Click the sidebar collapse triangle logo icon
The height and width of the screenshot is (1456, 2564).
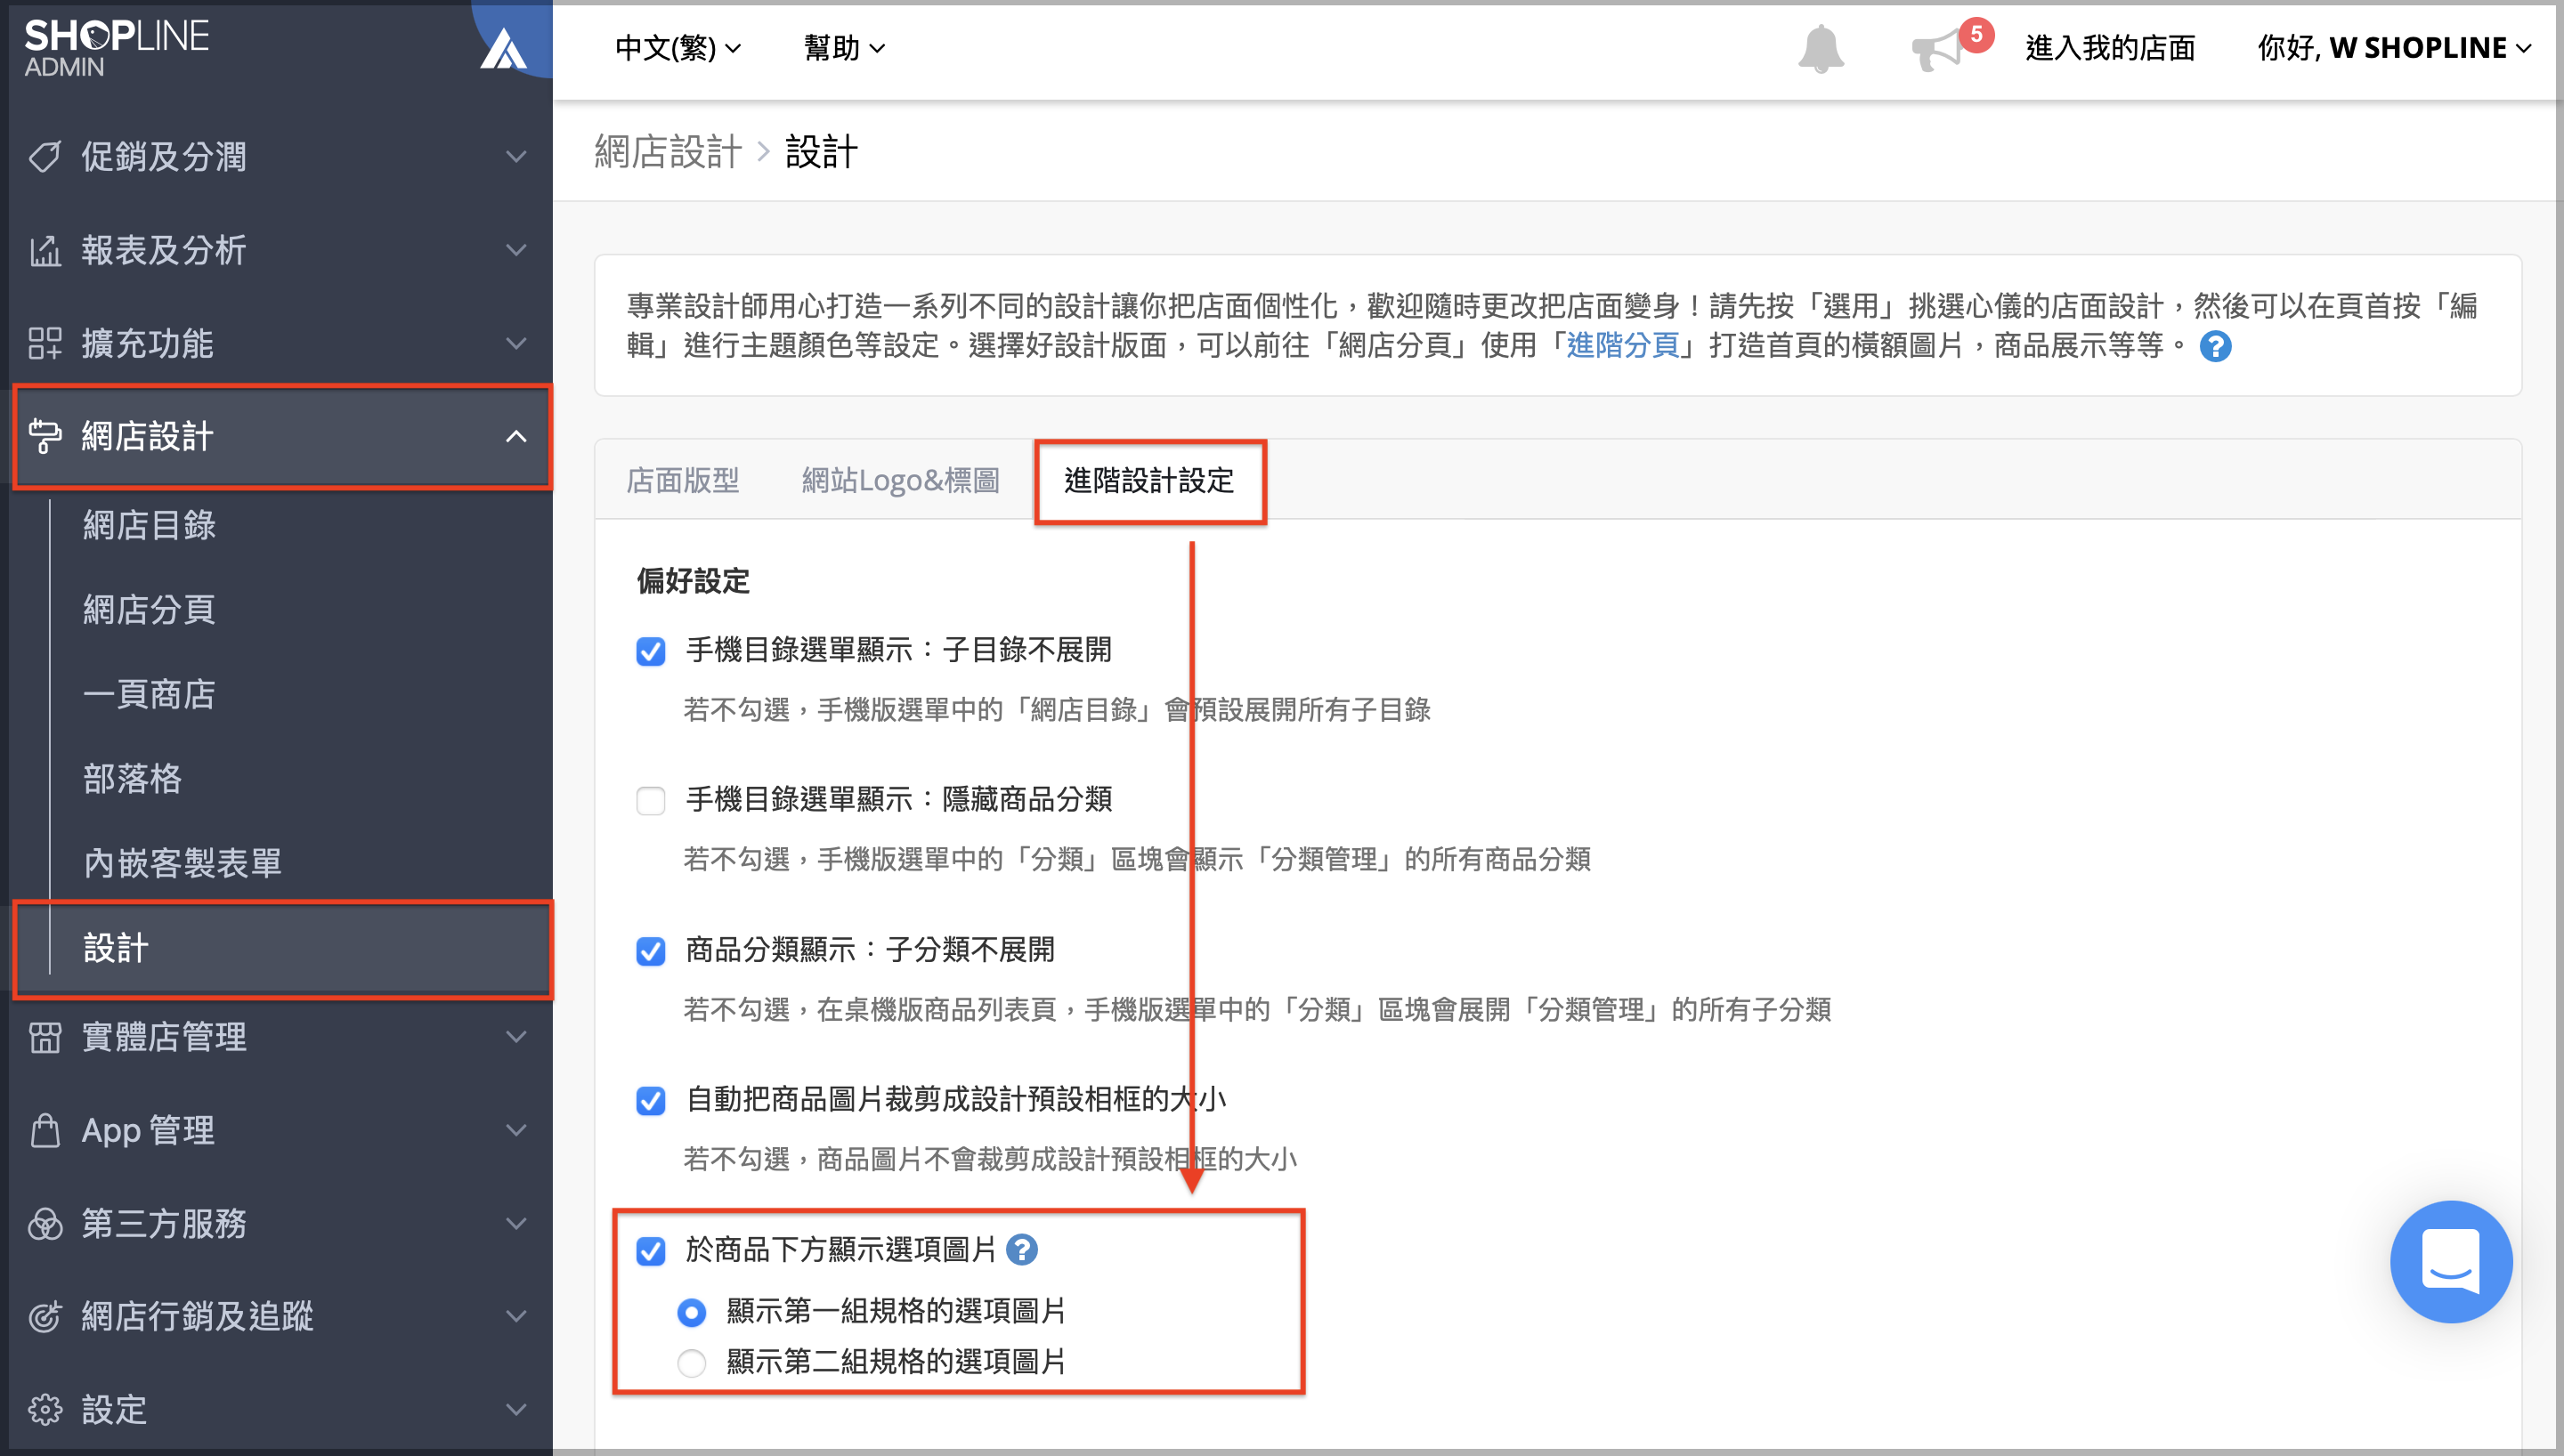click(503, 47)
